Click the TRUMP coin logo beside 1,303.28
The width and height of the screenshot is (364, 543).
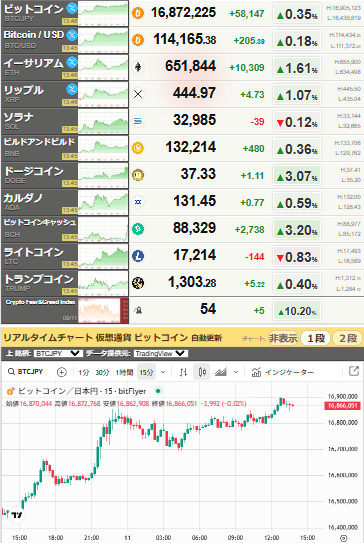[138, 283]
